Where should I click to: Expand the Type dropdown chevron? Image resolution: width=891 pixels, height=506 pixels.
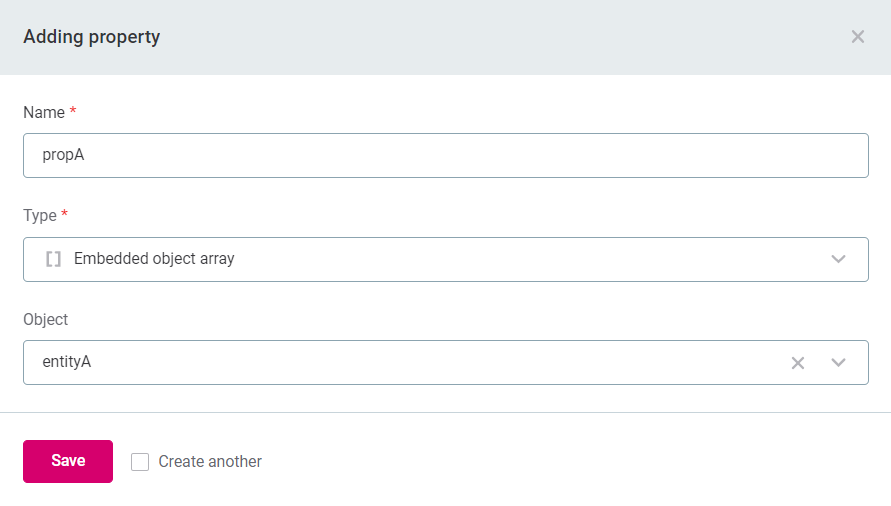click(x=838, y=259)
